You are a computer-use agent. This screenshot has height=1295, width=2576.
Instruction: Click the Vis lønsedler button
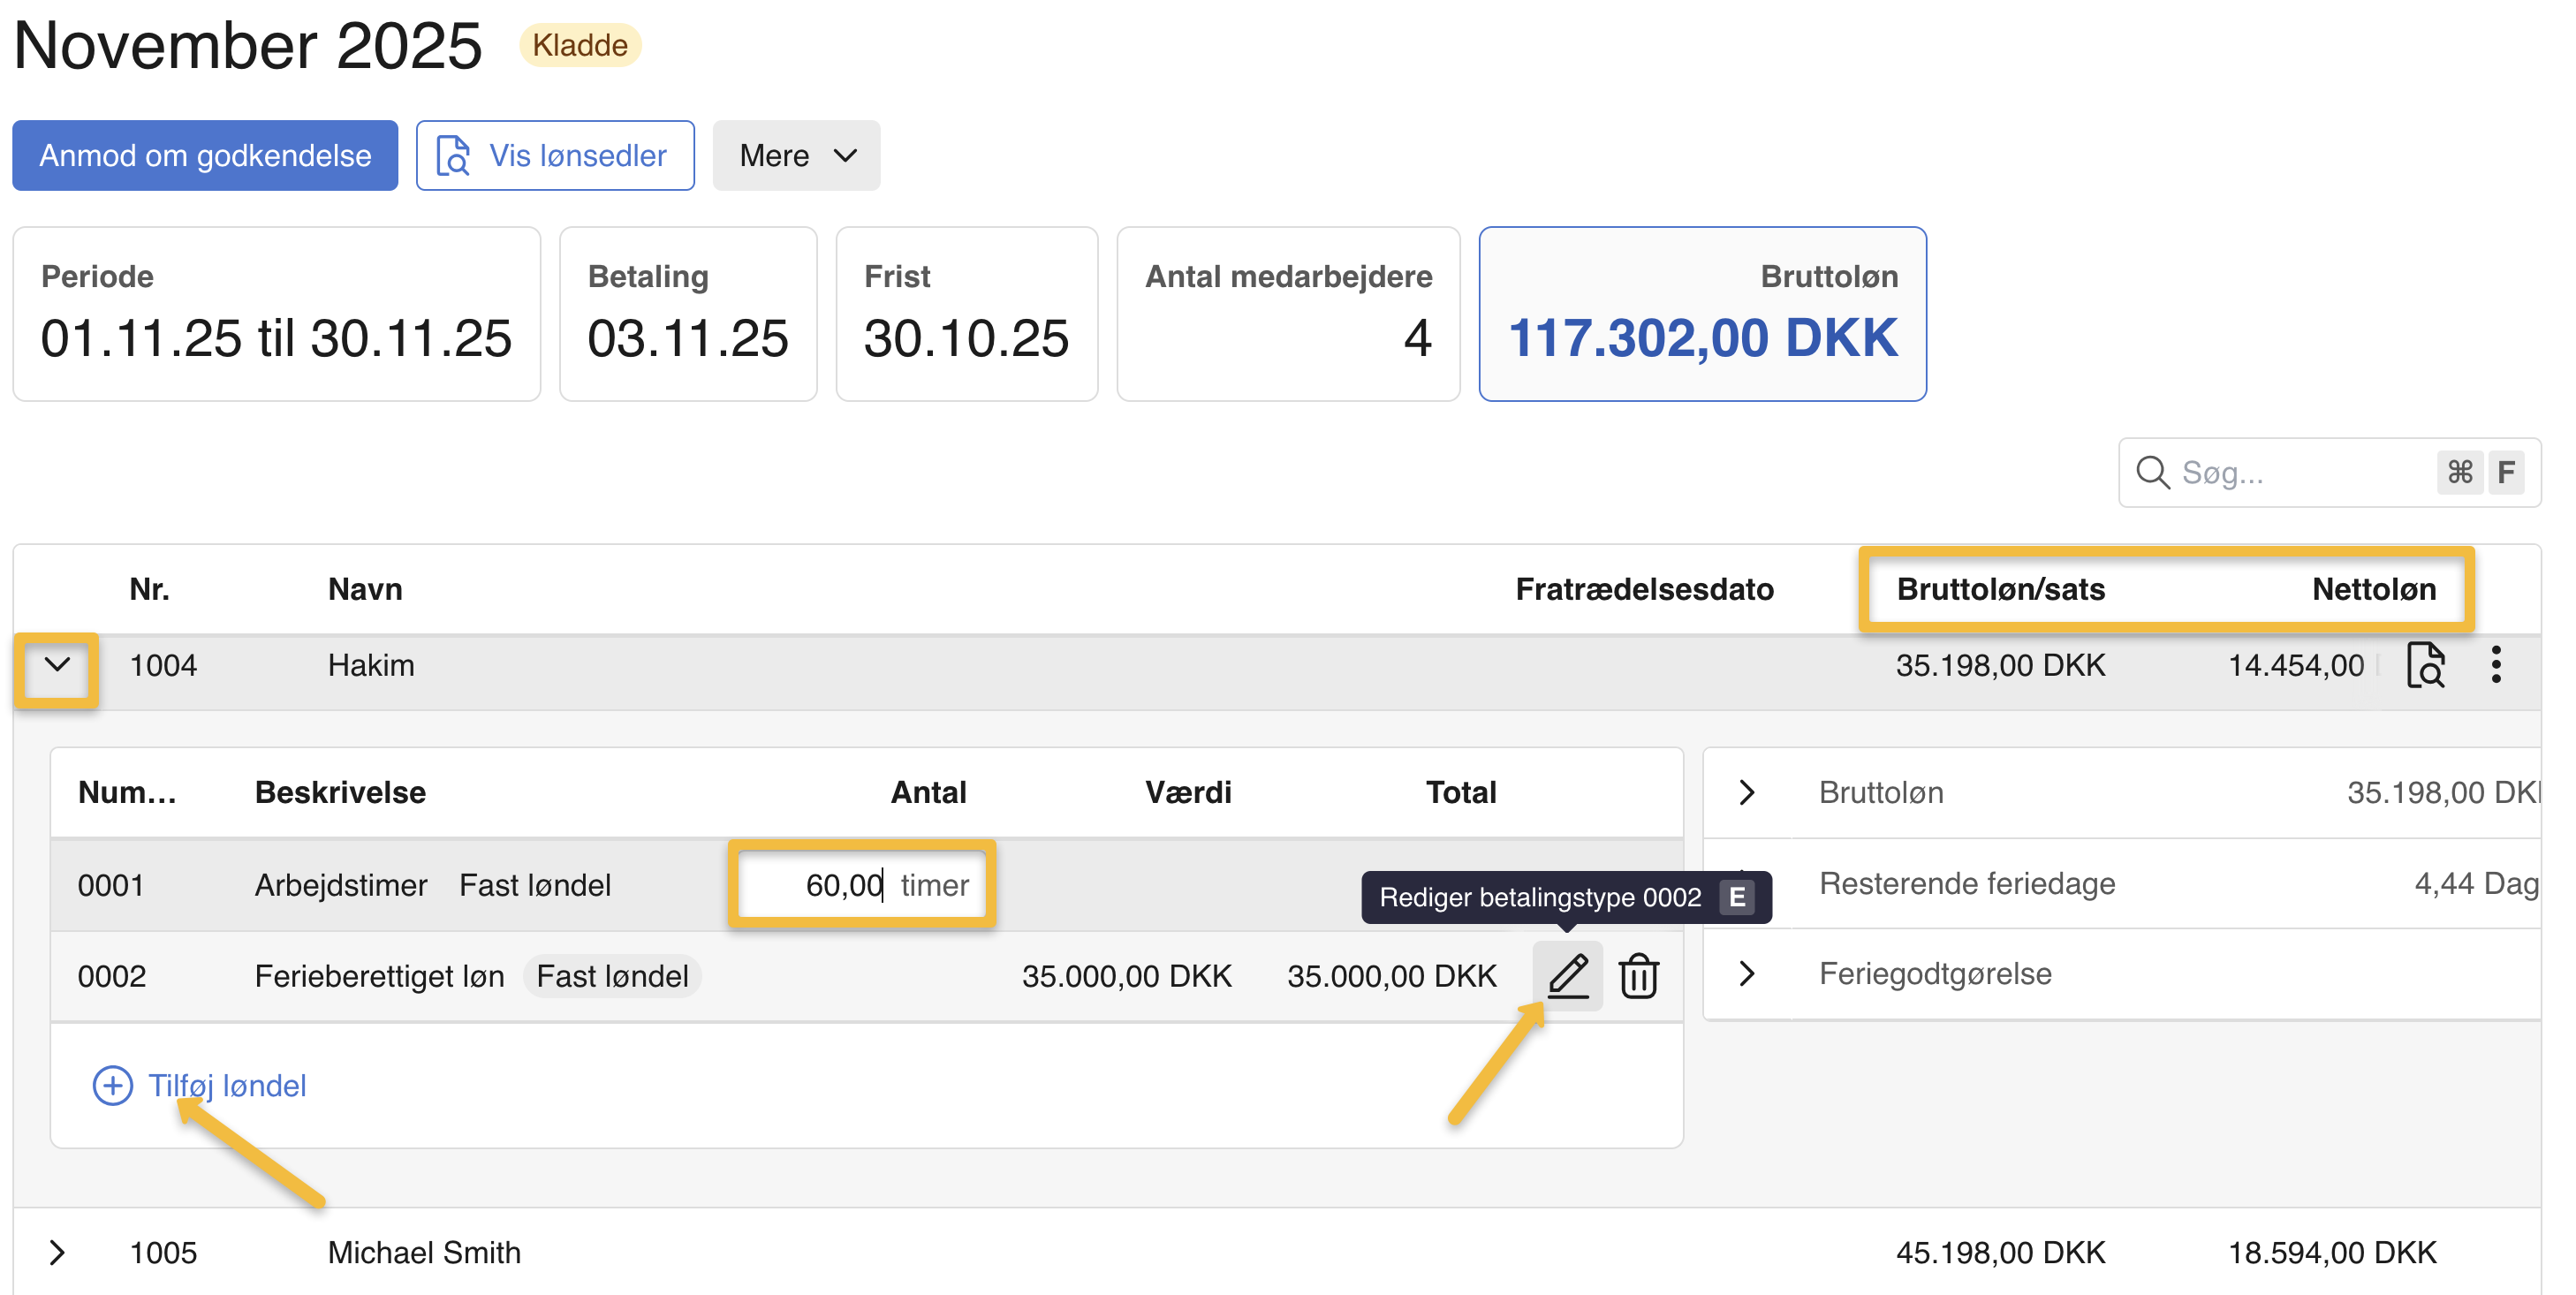pyautogui.click(x=576, y=156)
